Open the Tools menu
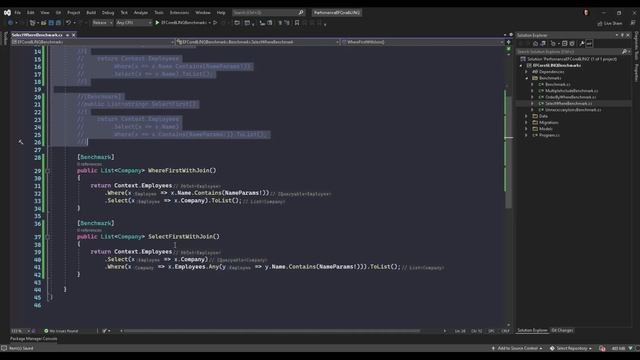Viewport: 640px width, 360px height. 159,13
